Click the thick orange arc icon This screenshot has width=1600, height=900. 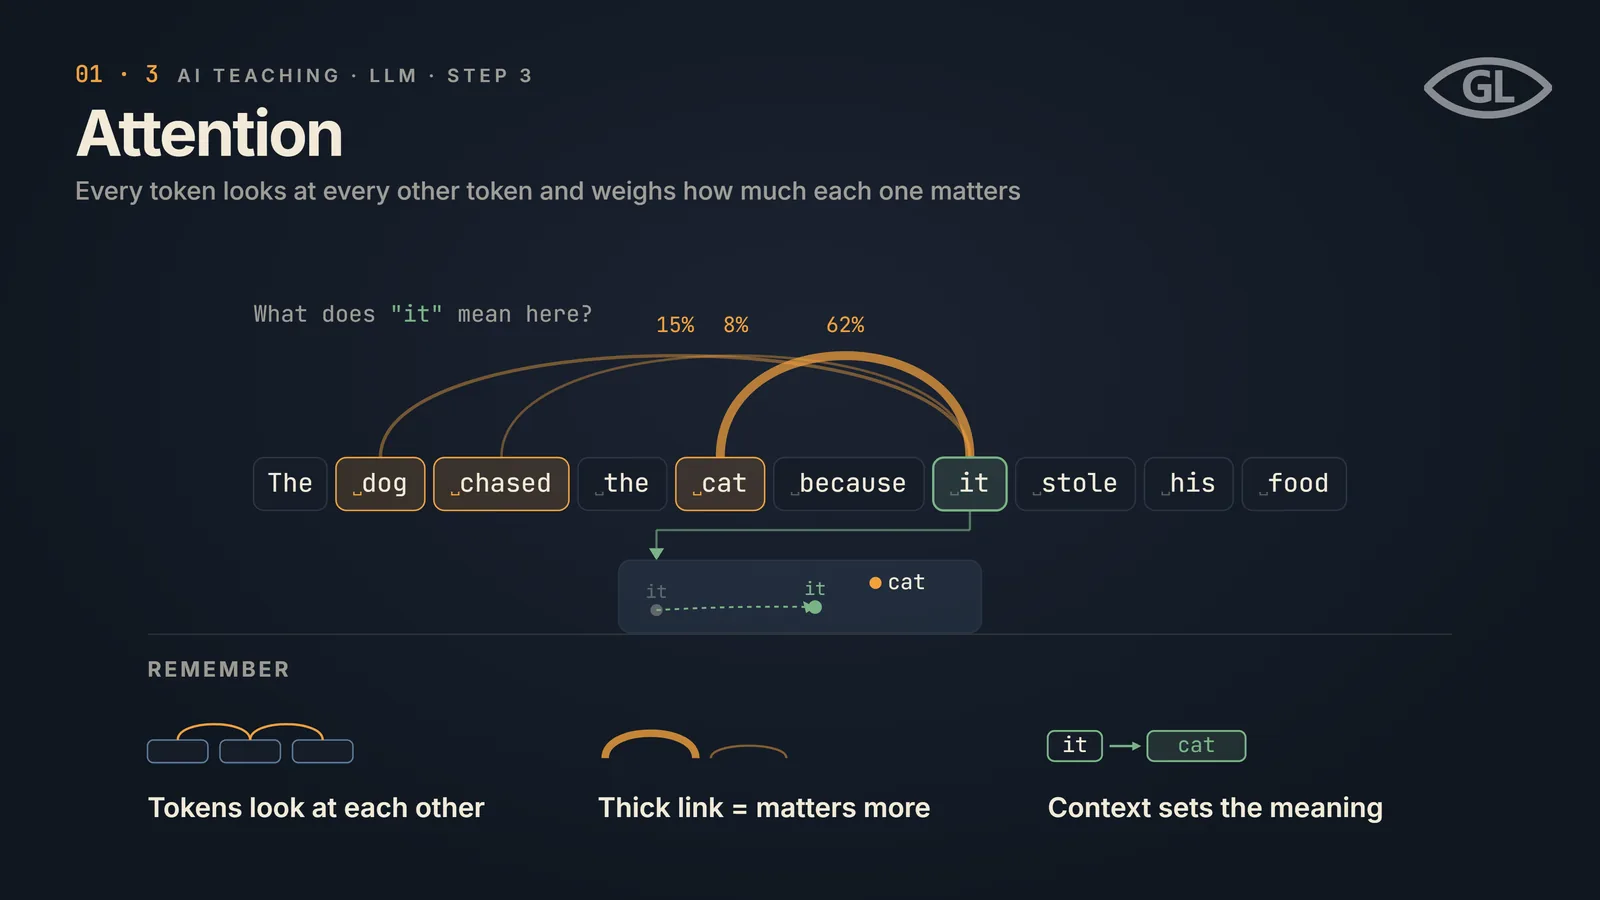coord(650,745)
